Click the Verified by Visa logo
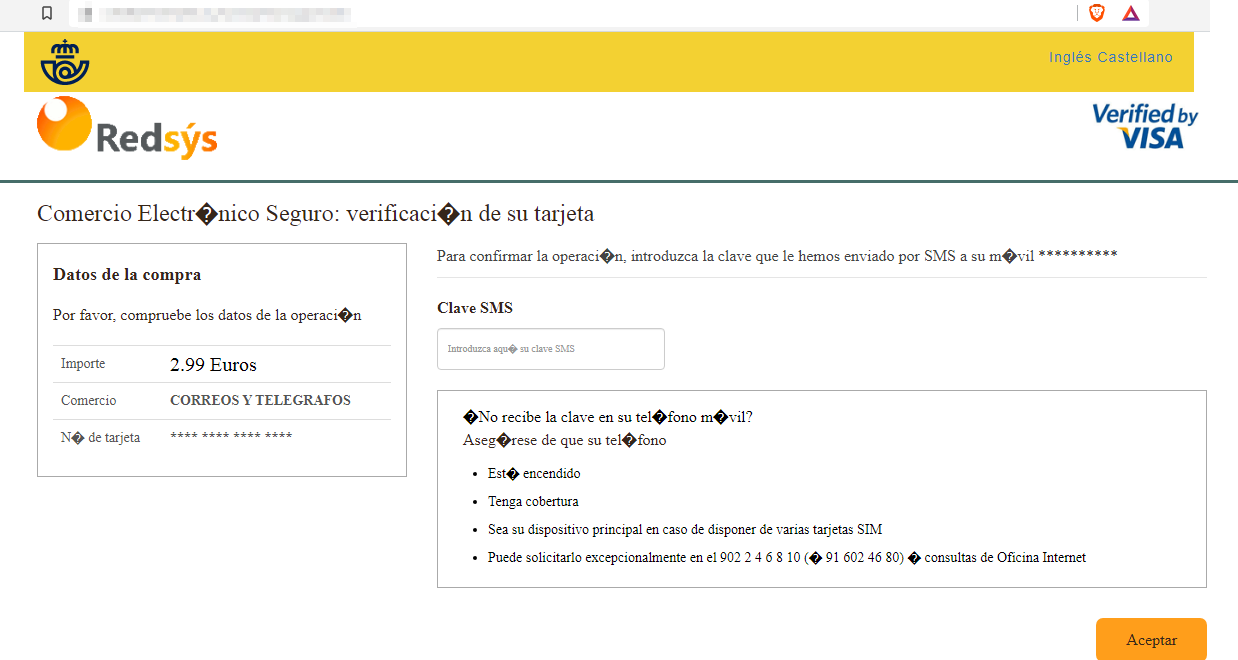1238x660 pixels. tap(1144, 126)
